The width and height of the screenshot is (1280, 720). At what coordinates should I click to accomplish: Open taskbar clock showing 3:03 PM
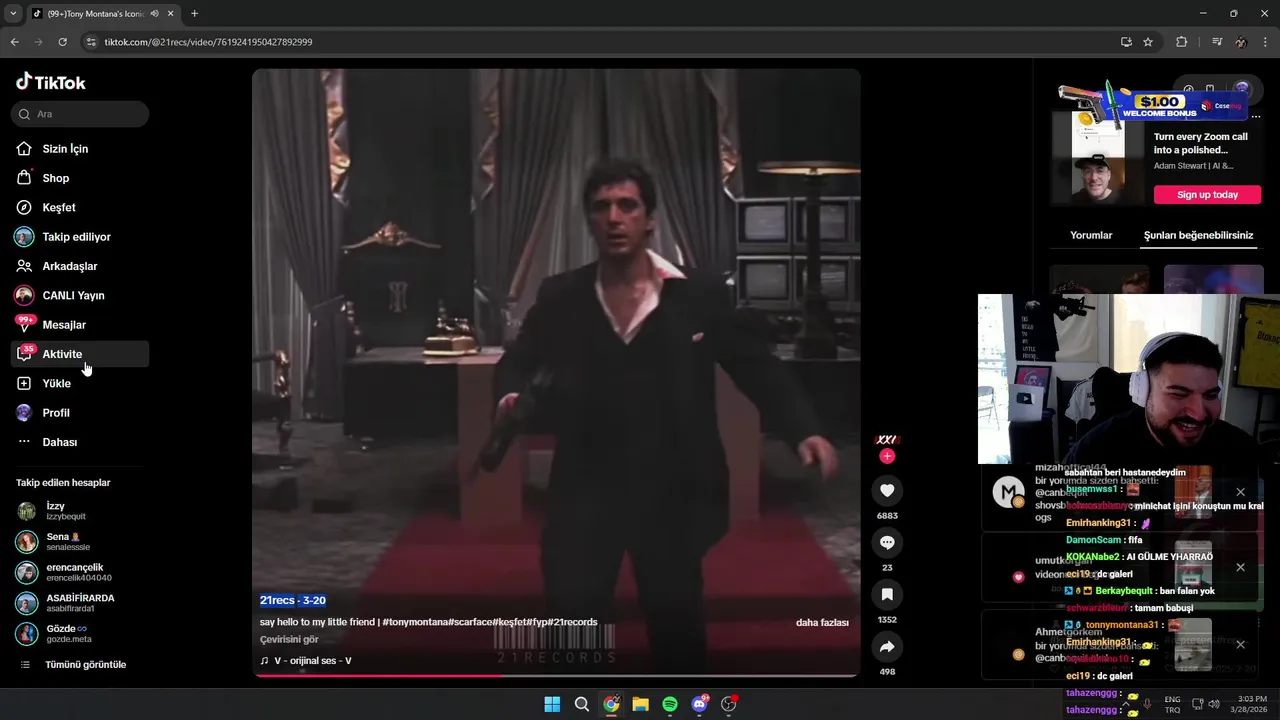point(1252,703)
